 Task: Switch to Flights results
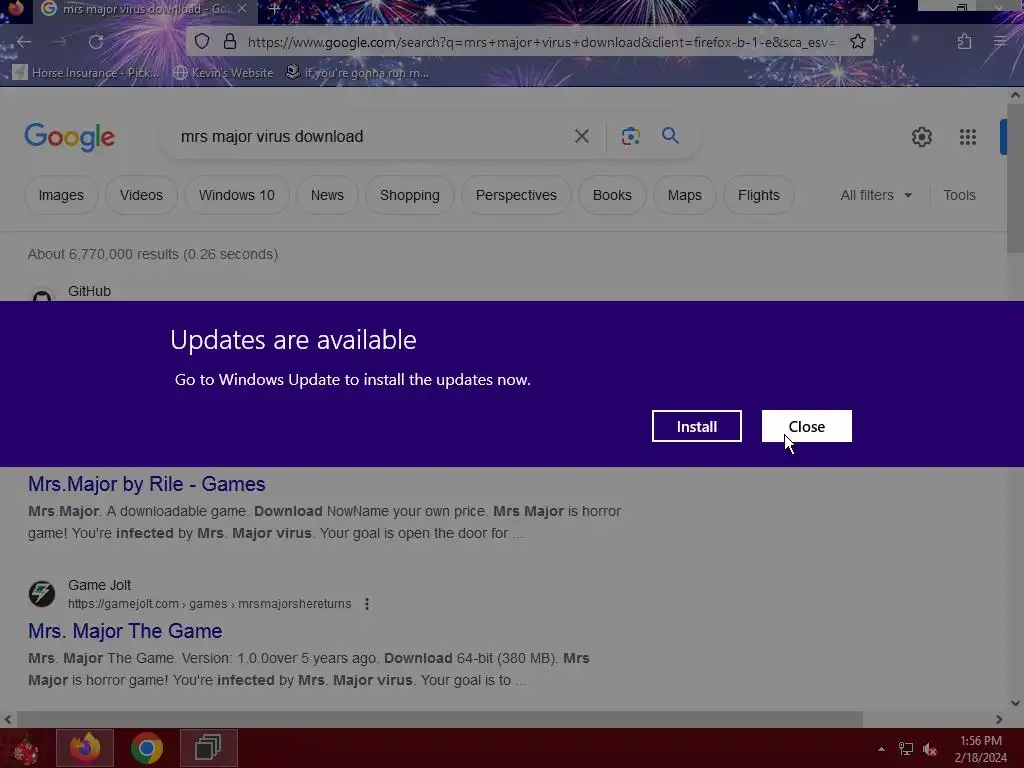coord(759,195)
